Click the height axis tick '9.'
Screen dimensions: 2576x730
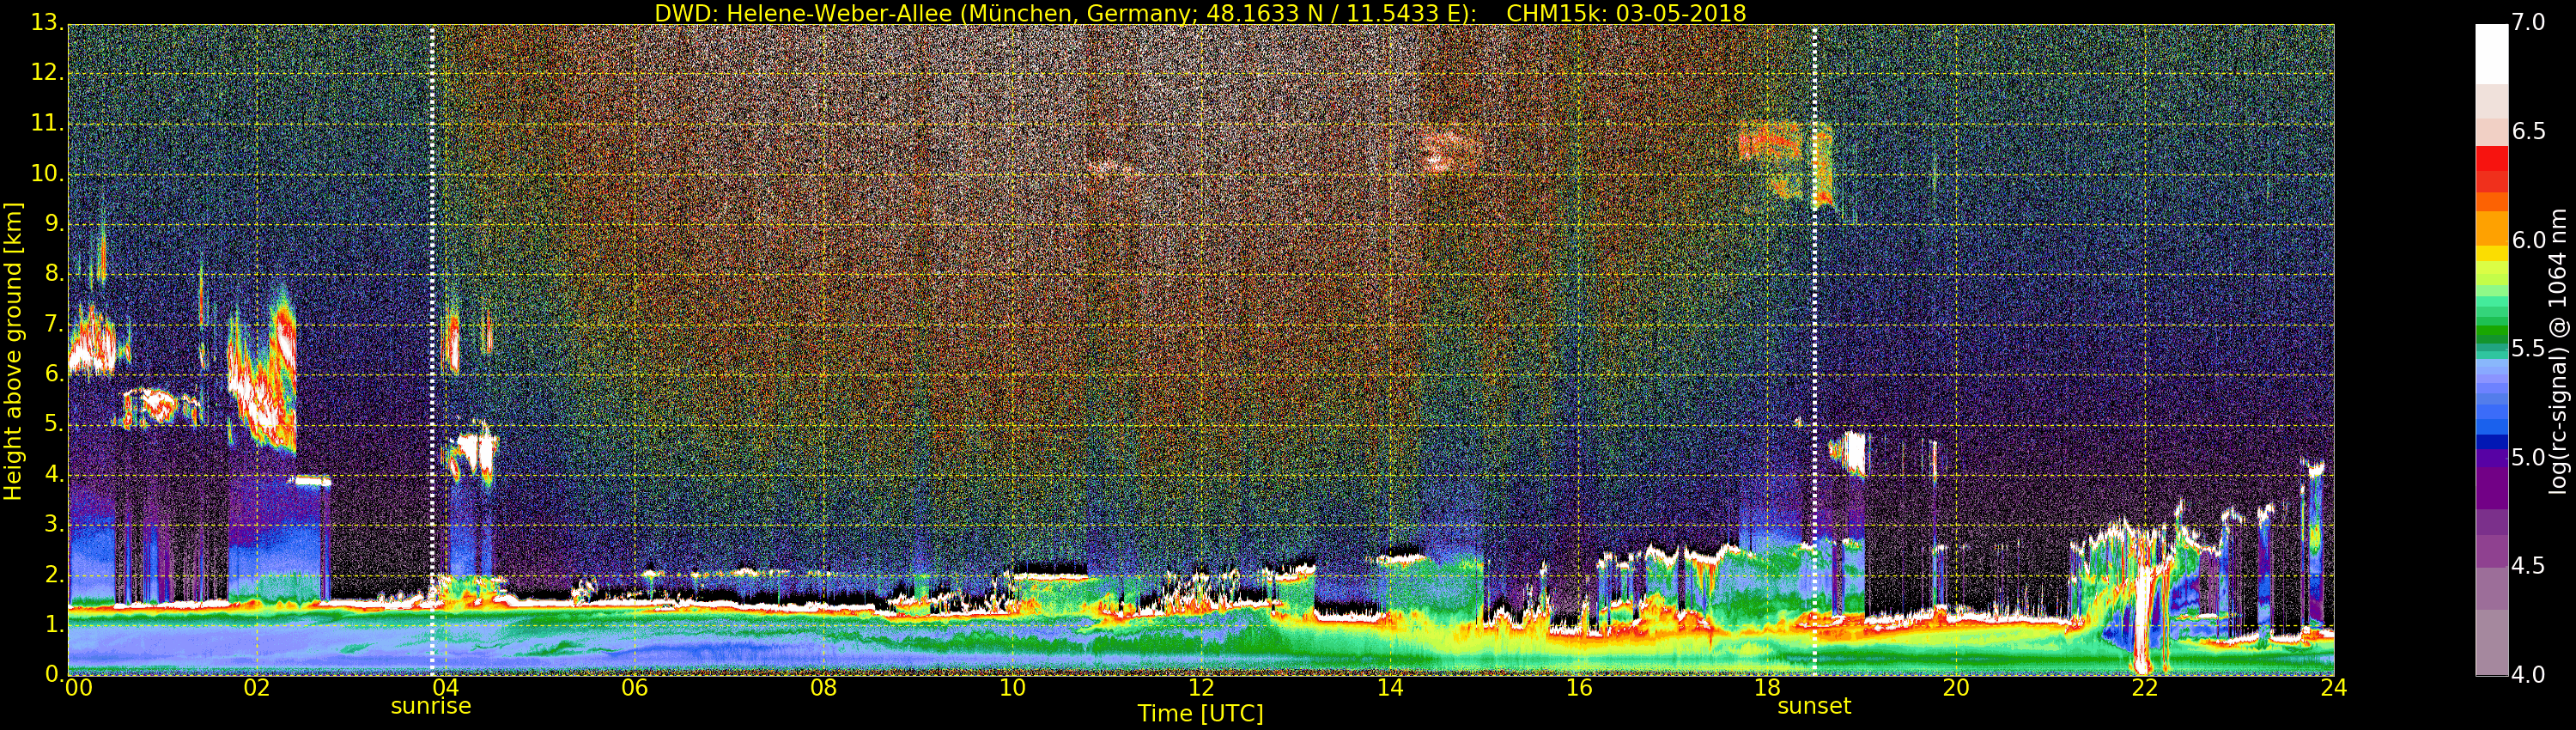click(x=54, y=223)
